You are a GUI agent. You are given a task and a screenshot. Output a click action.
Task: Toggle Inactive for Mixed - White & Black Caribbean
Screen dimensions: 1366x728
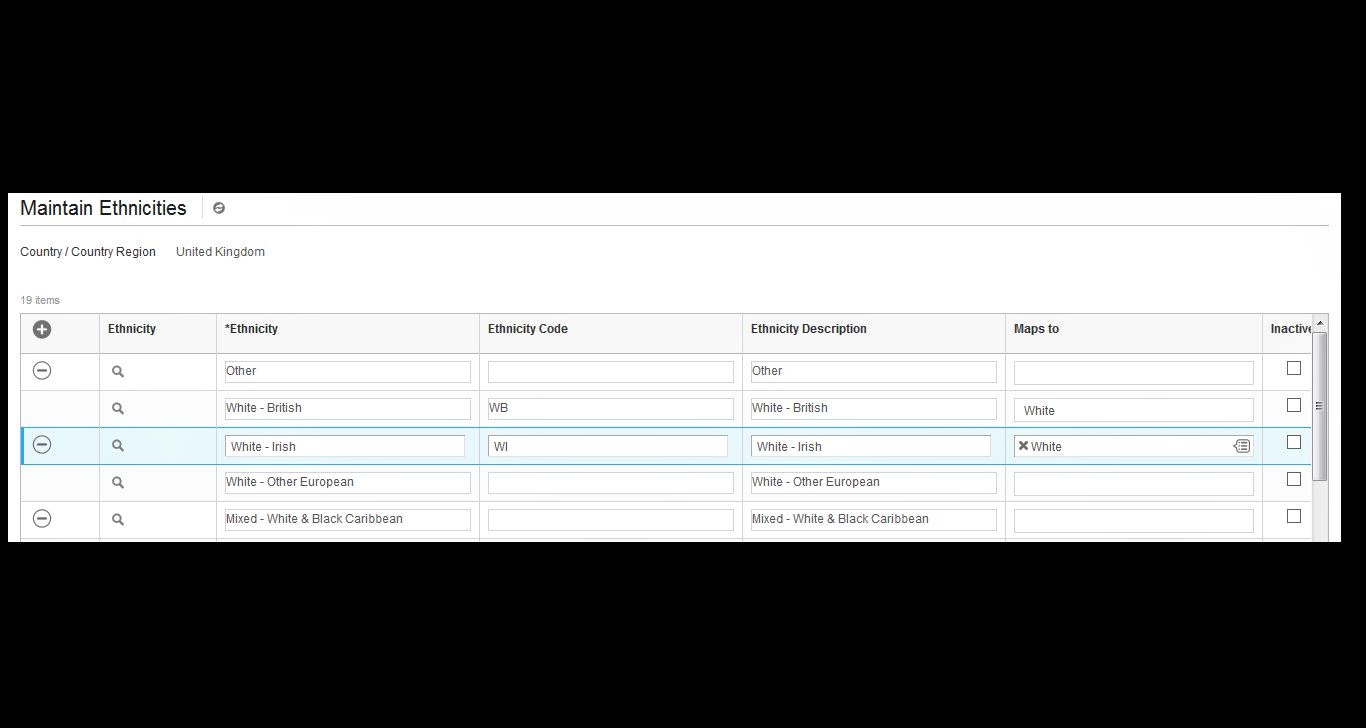(1293, 516)
